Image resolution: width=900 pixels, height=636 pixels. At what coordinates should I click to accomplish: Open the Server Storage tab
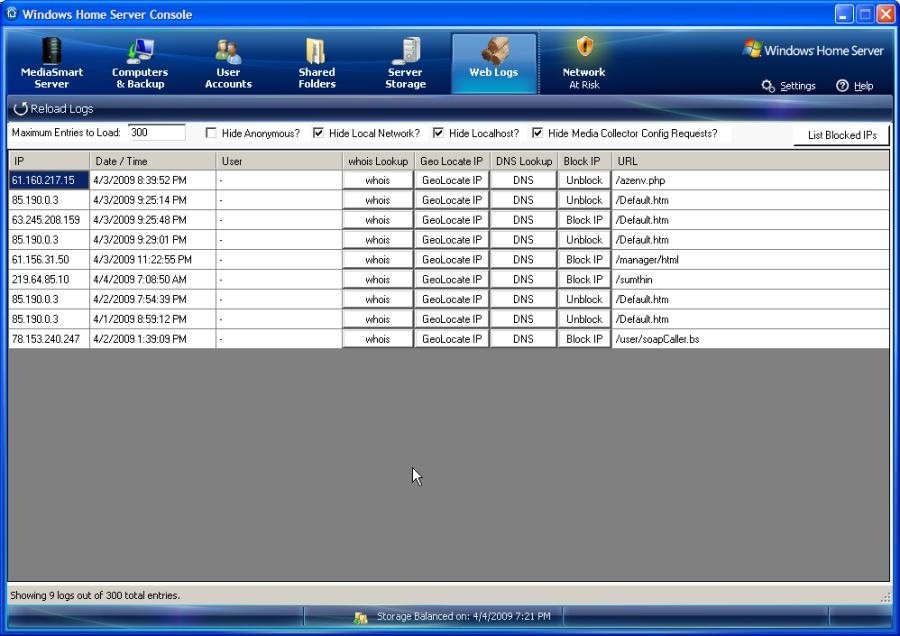[405, 63]
